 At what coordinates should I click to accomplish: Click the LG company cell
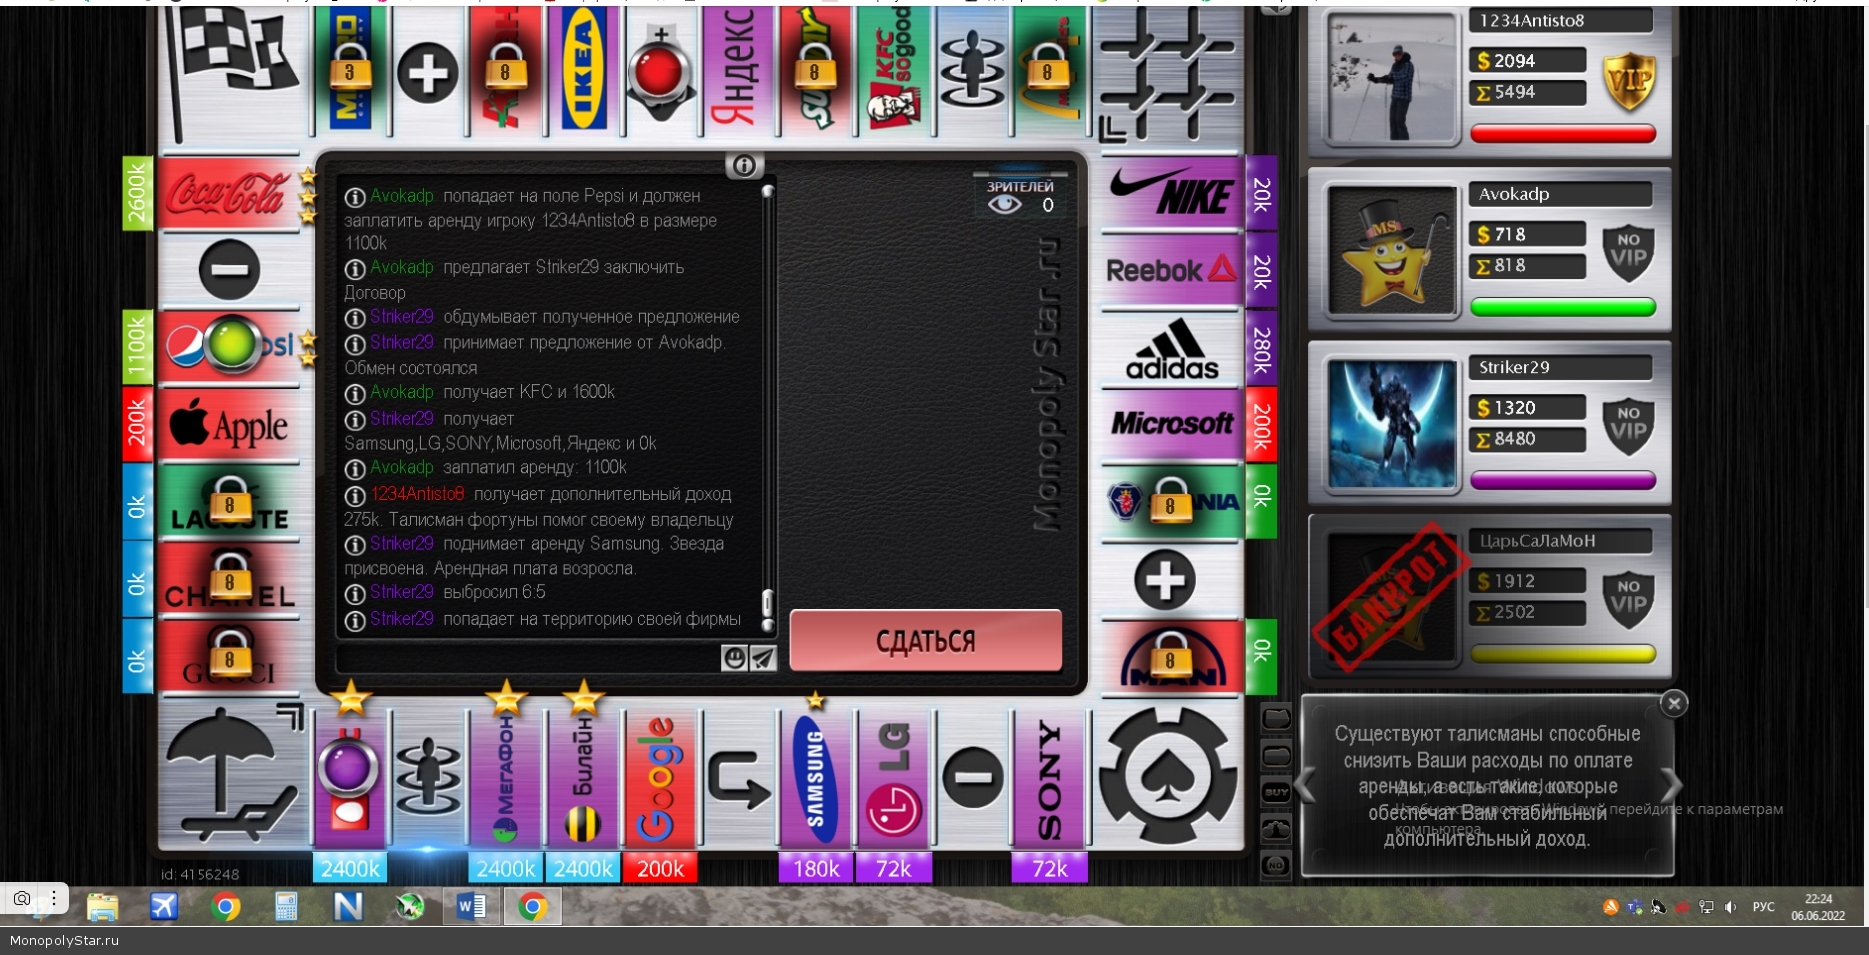(x=893, y=779)
